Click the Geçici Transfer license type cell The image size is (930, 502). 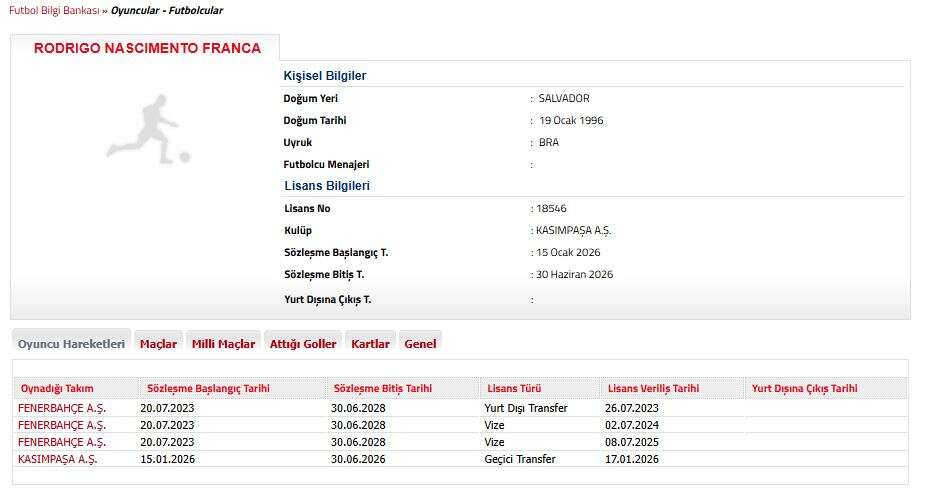[x=520, y=459]
